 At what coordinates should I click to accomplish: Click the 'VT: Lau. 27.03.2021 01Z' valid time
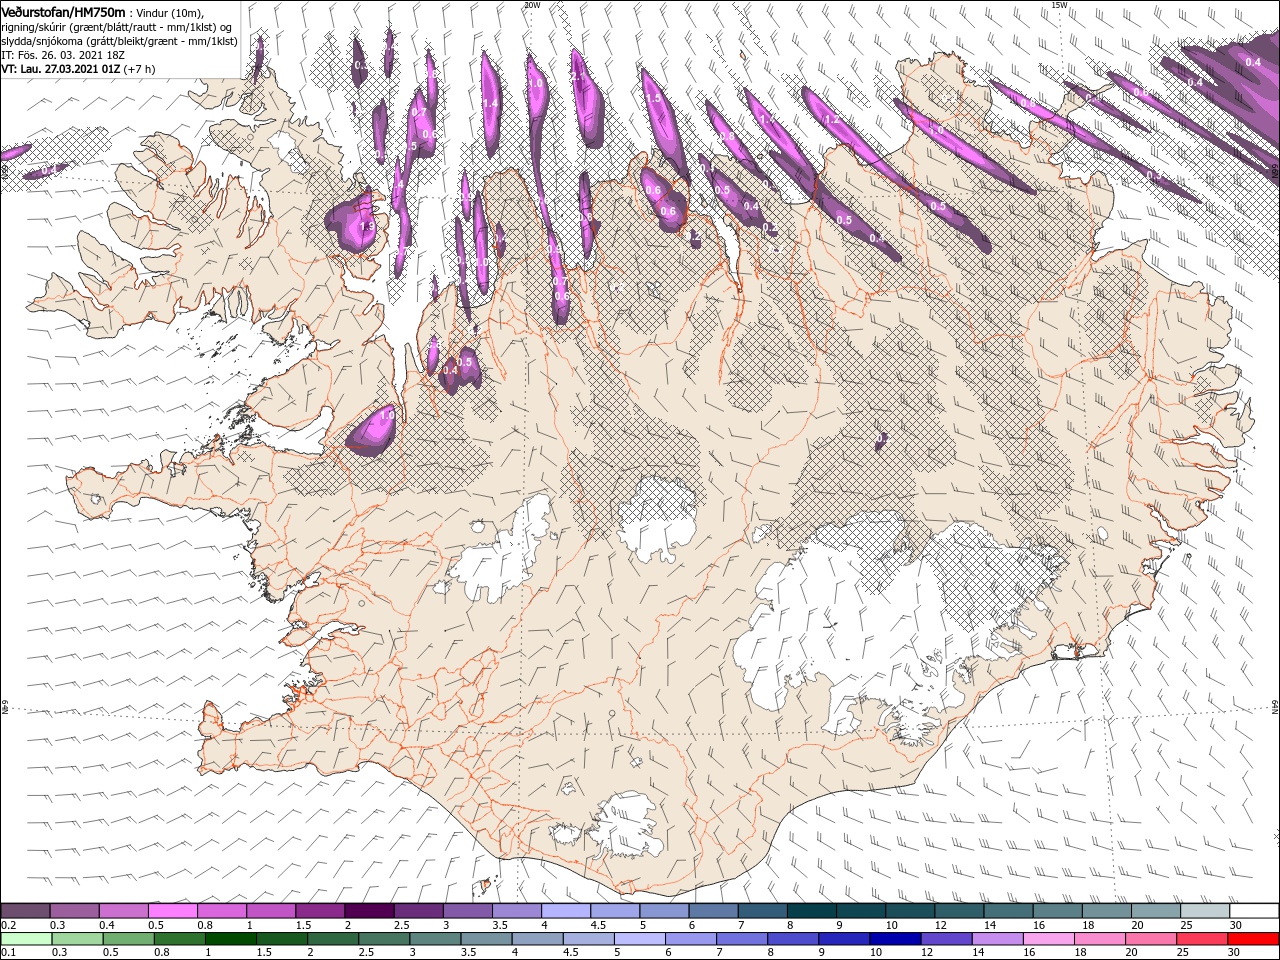tap(62, 68)
